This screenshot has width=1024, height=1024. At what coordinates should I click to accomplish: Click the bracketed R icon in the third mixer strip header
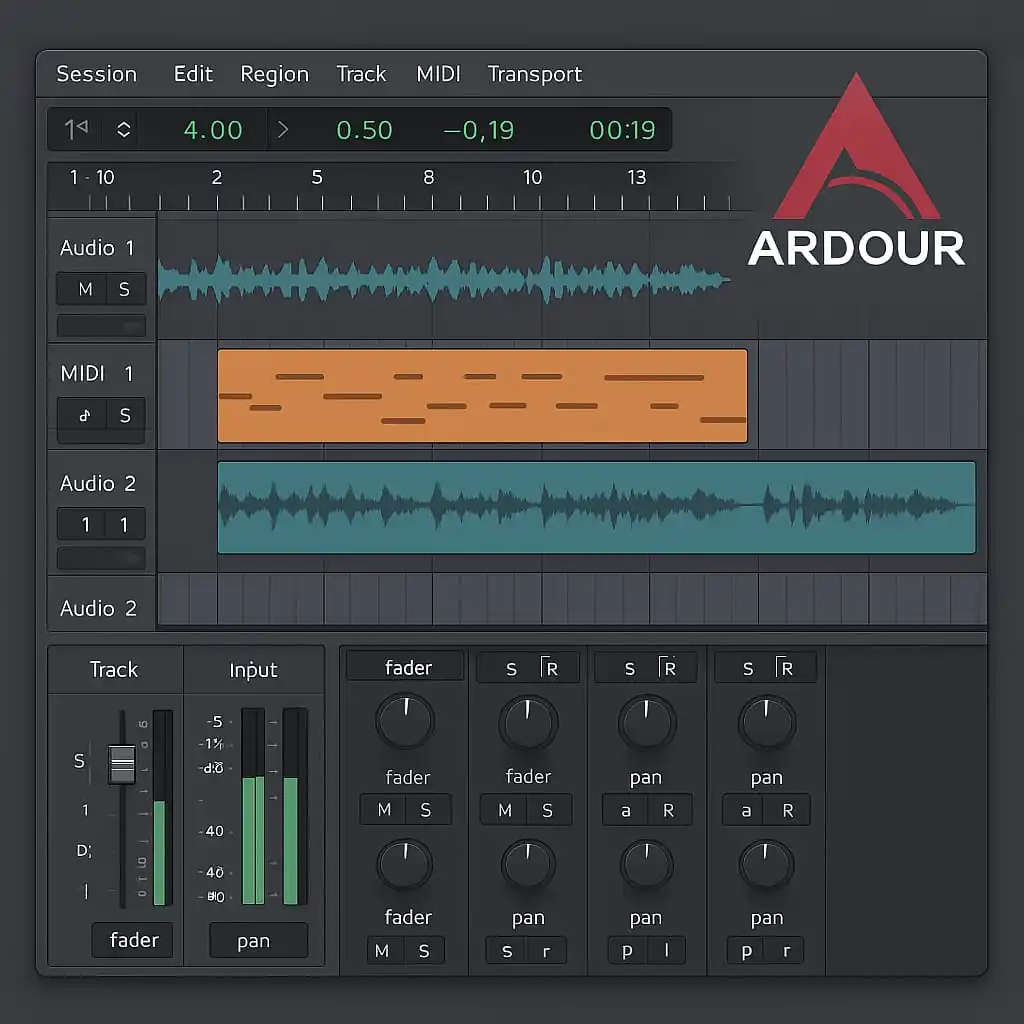(667, 667)
